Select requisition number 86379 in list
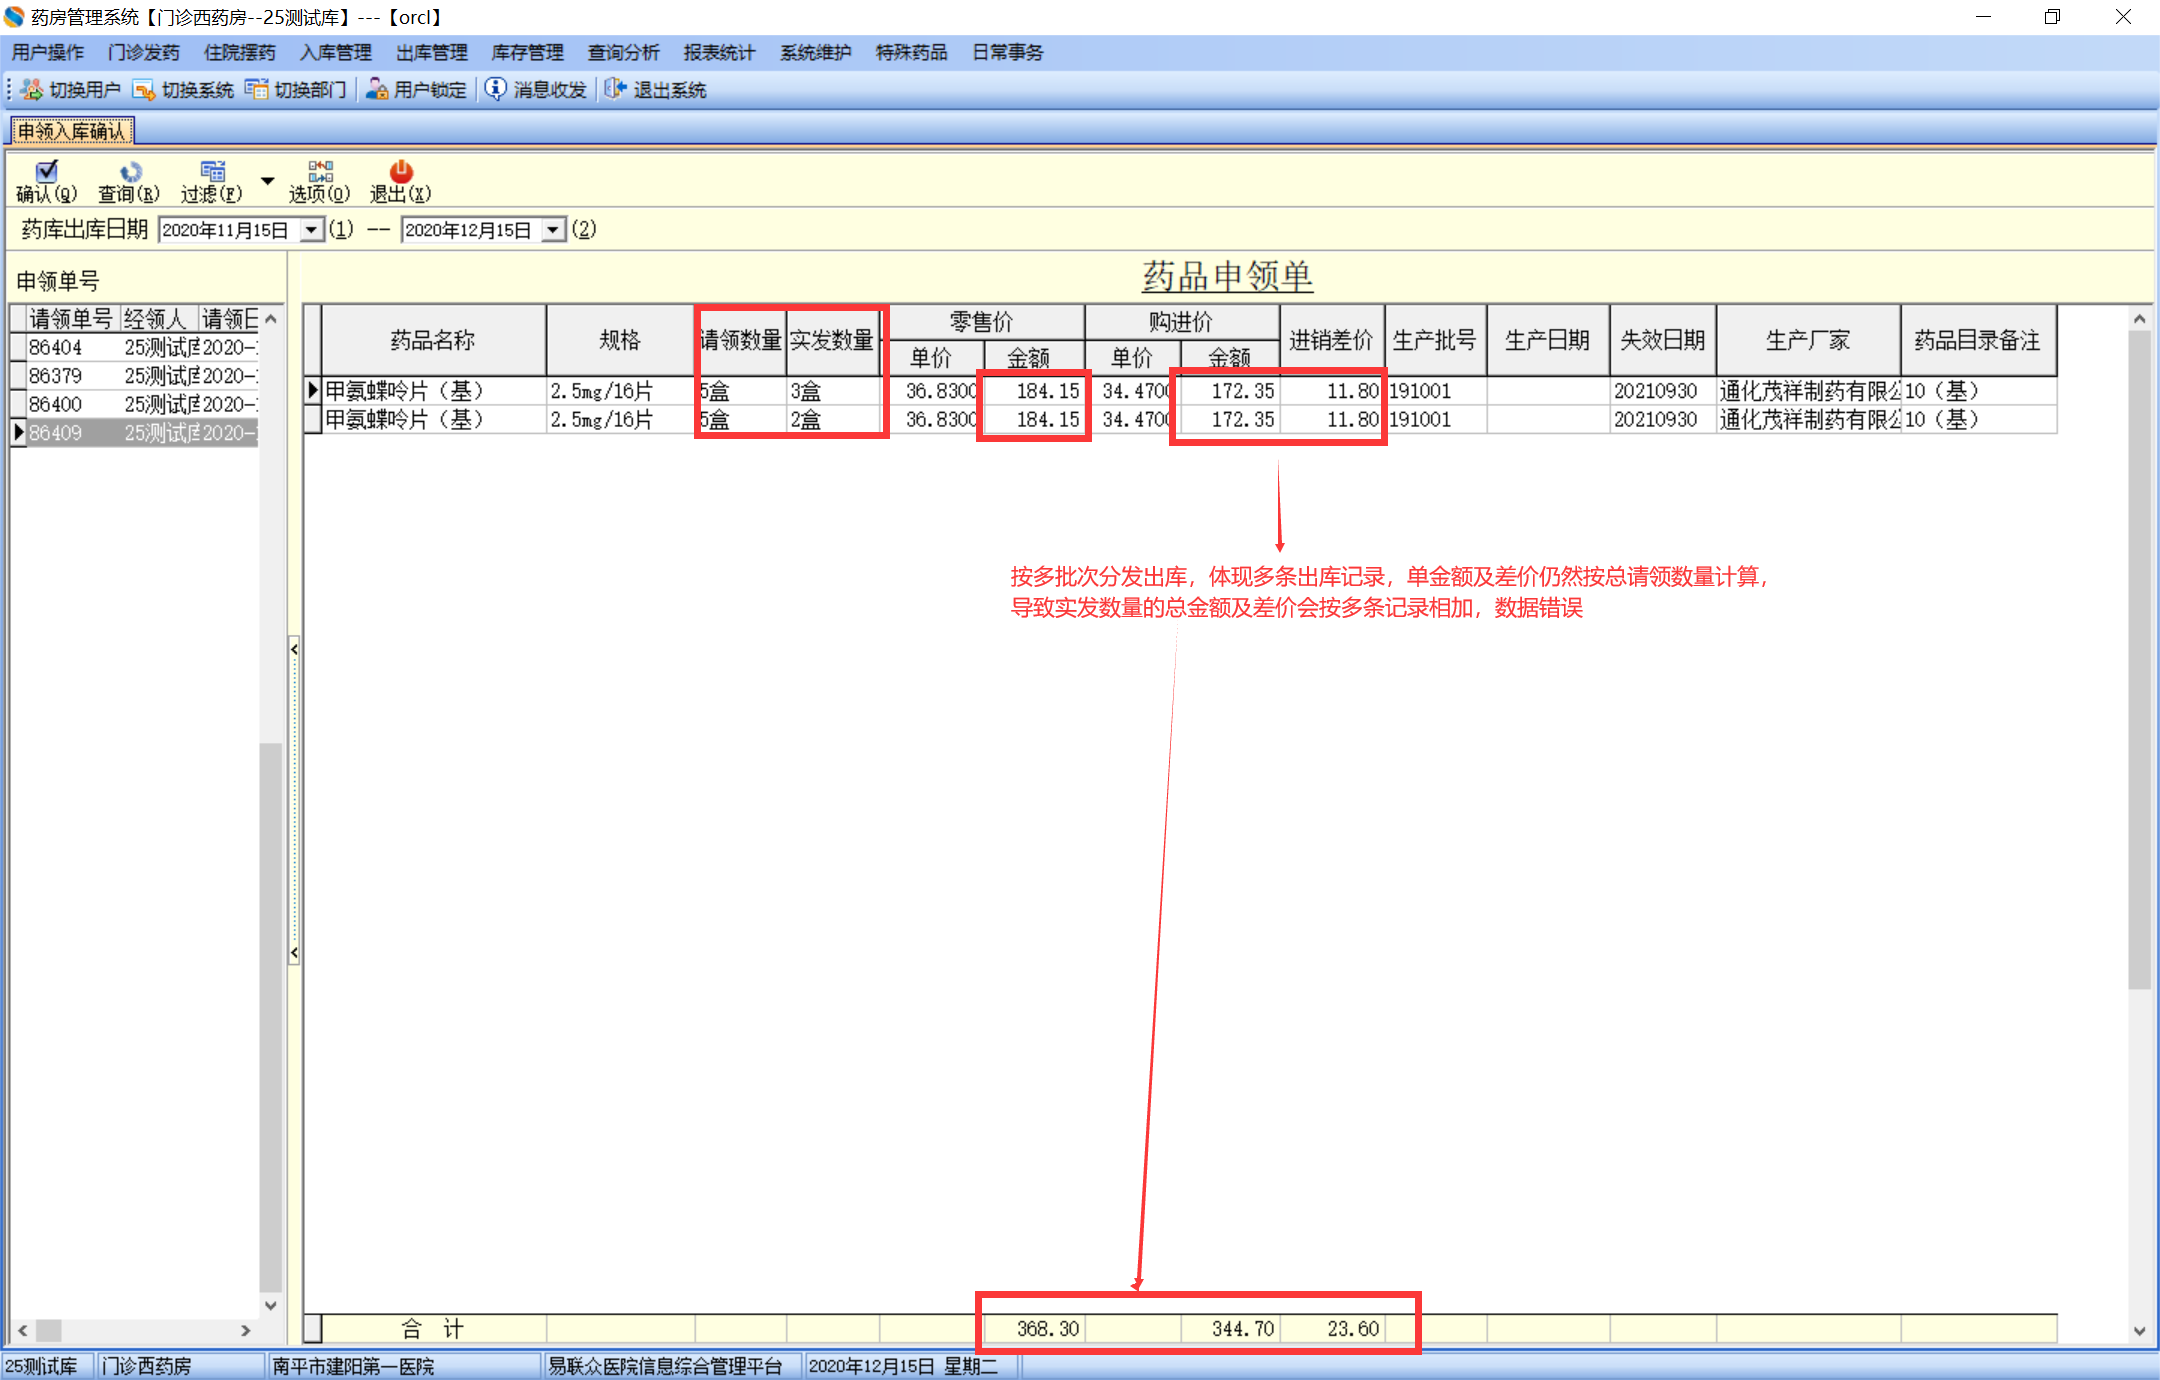Viewport: 2160px width, 1380px height. (x=56, y=376)
